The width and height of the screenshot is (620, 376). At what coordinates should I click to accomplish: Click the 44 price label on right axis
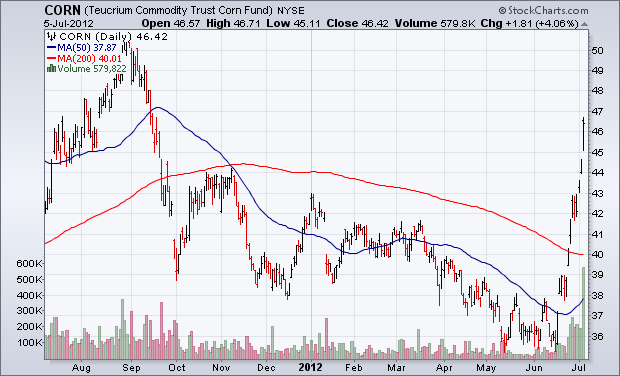point(597,173)
